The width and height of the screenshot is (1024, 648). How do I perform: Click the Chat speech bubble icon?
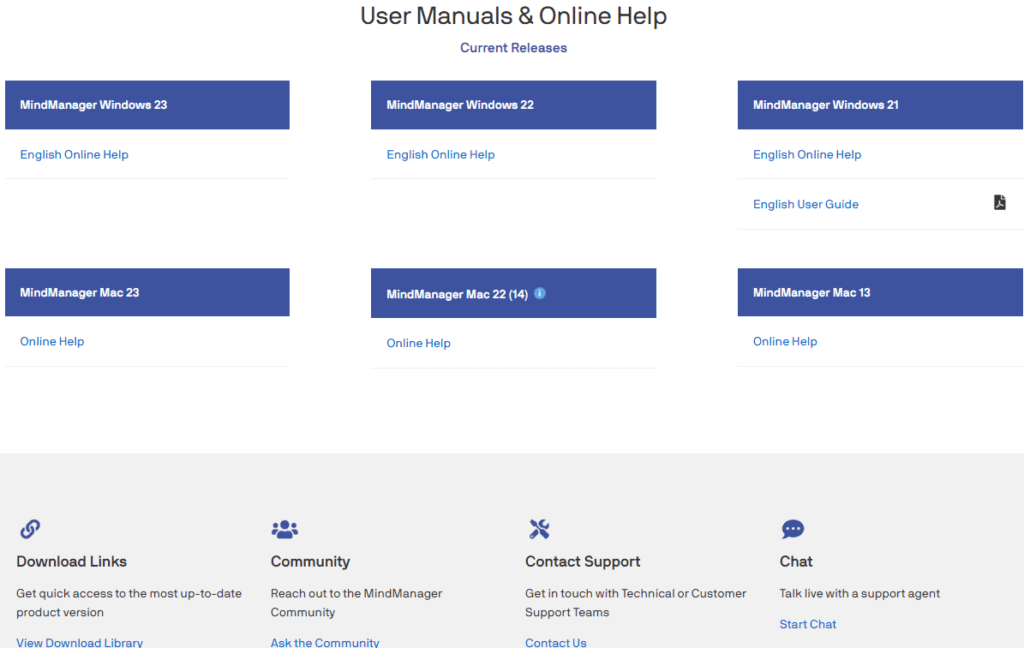click(793, 528)
